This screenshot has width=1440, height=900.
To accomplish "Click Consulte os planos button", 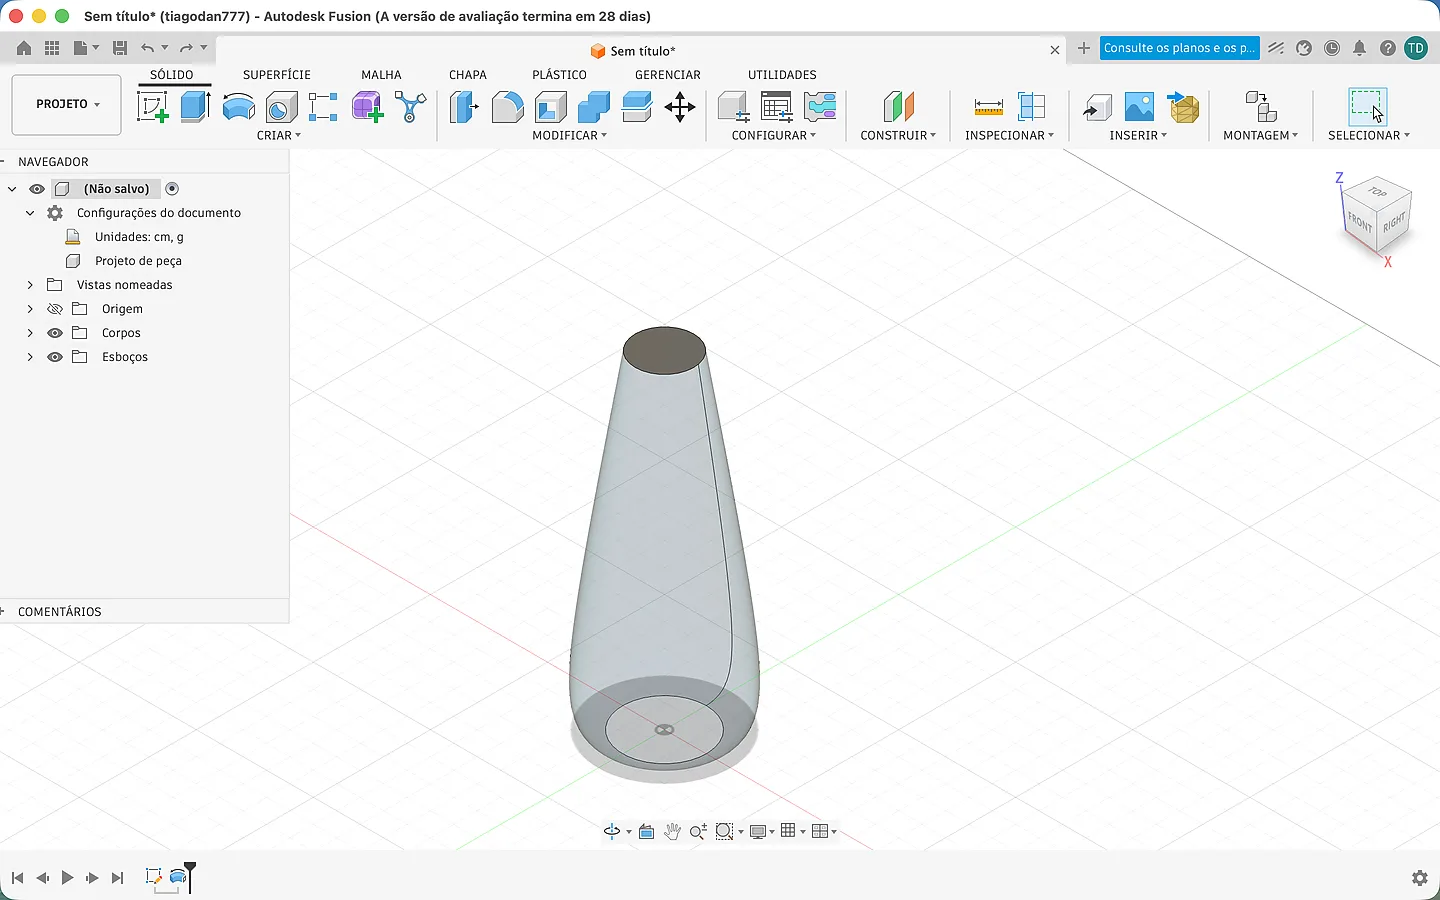I will (1180, 48).
